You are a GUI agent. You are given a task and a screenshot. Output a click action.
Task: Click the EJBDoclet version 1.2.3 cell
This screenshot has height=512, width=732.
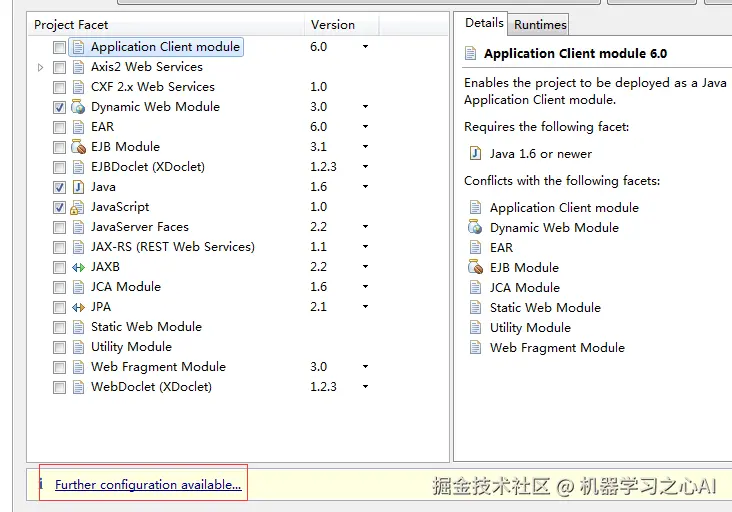point(323,167)
